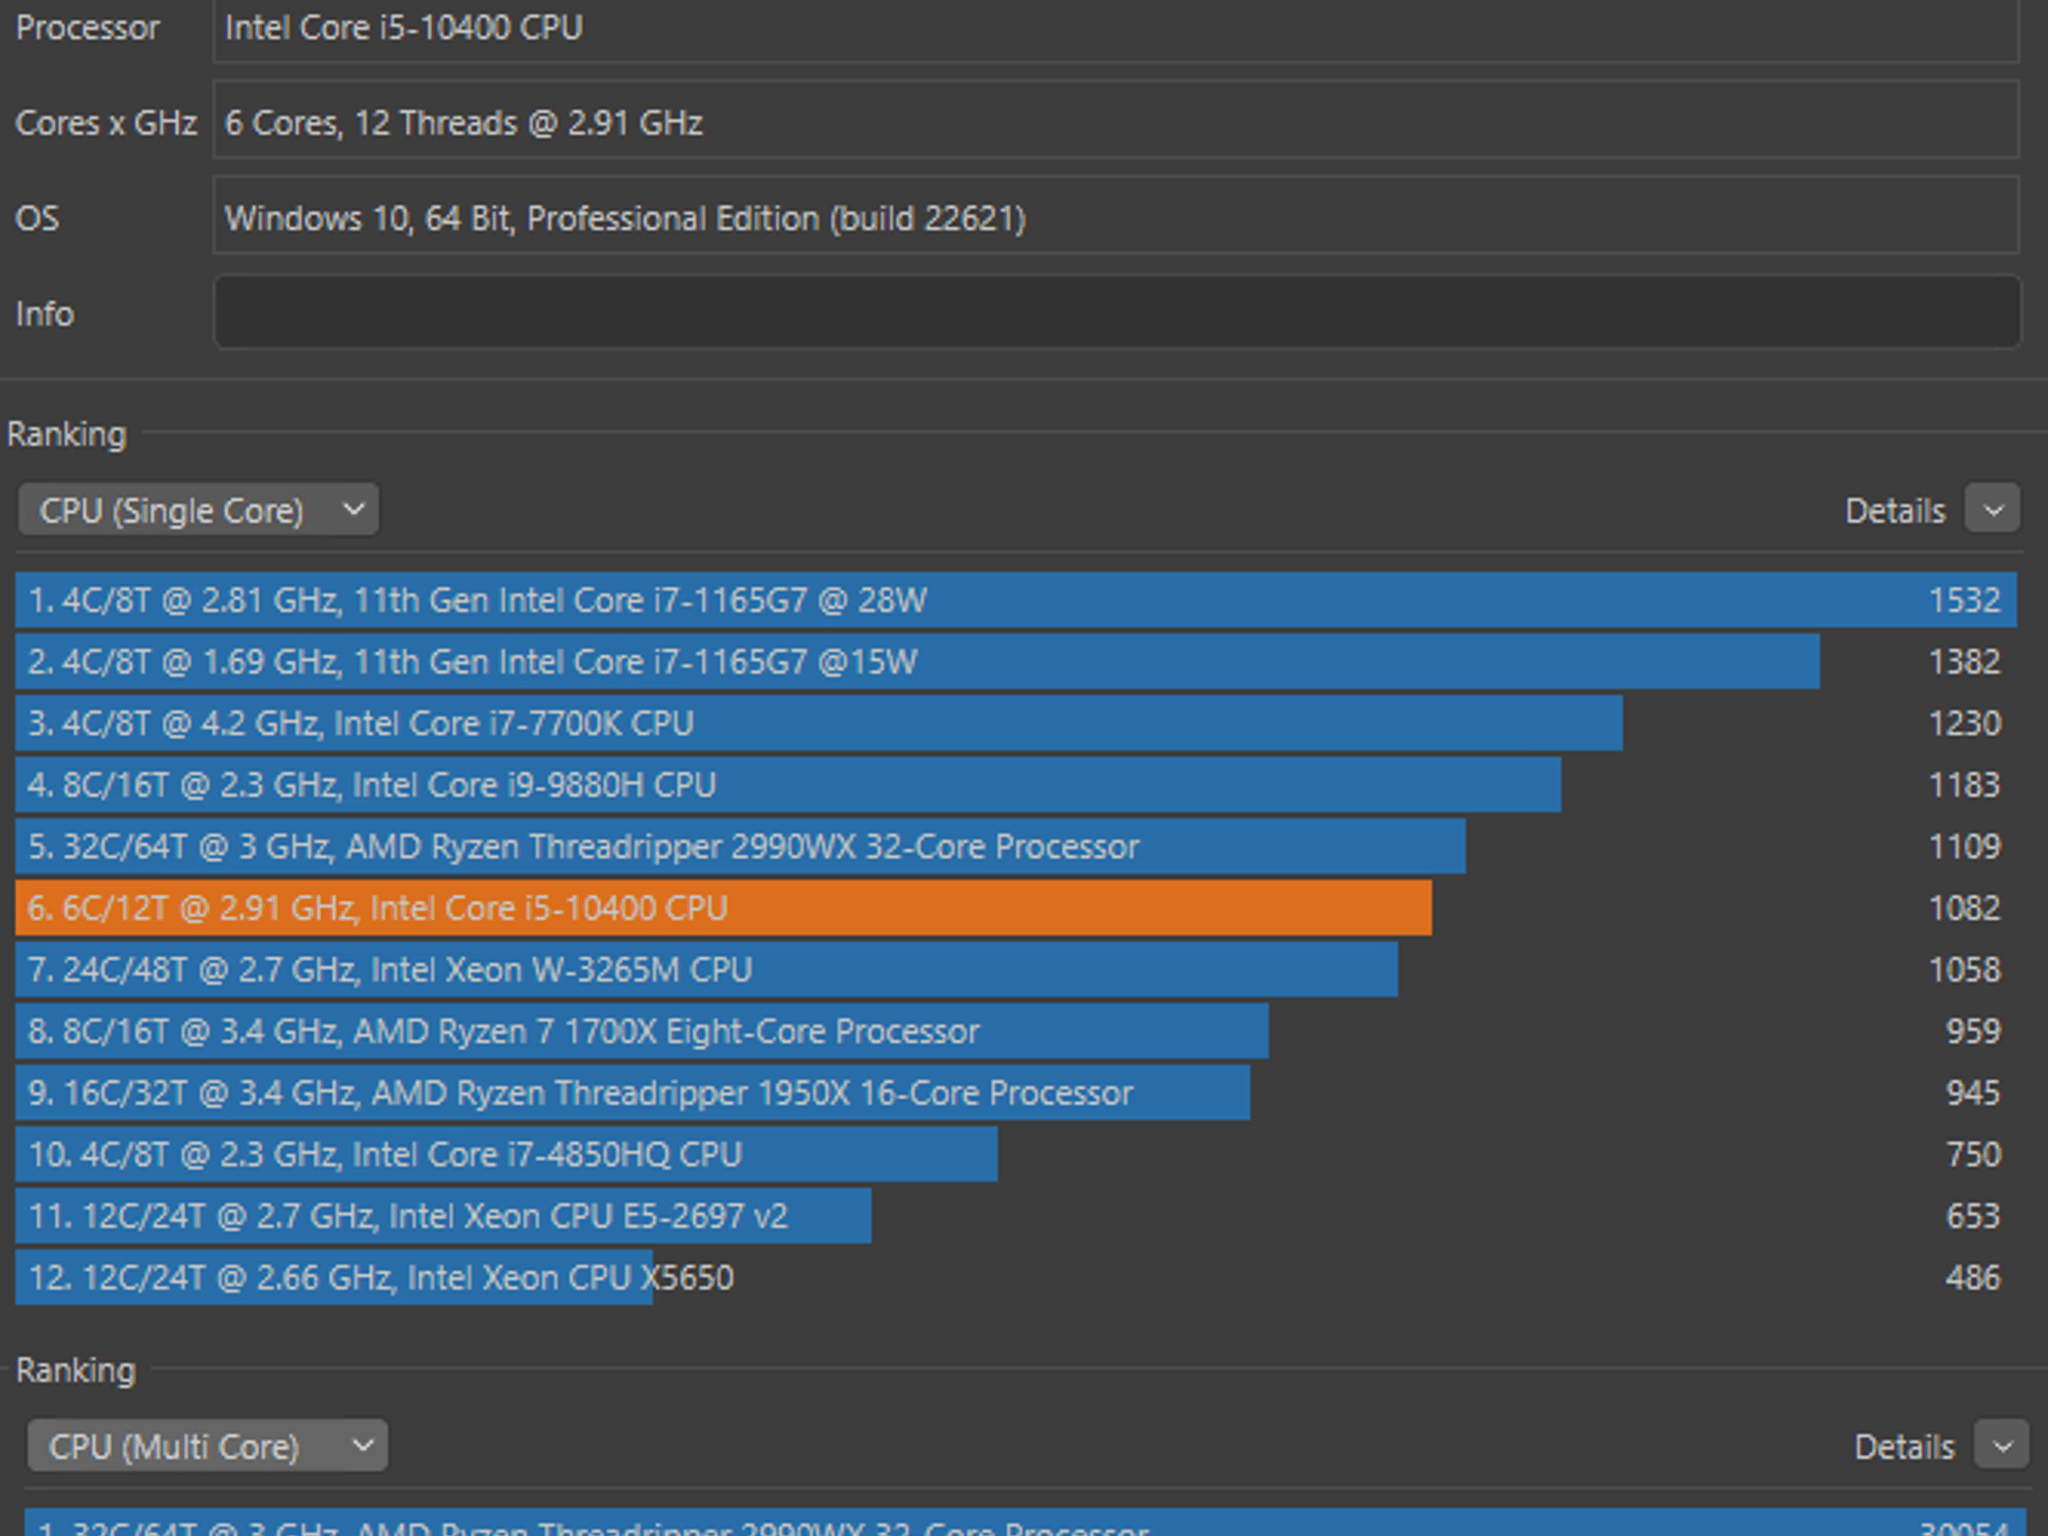Click the Cores x GHz label
Screen dimensions: 2048x1536
106,123
